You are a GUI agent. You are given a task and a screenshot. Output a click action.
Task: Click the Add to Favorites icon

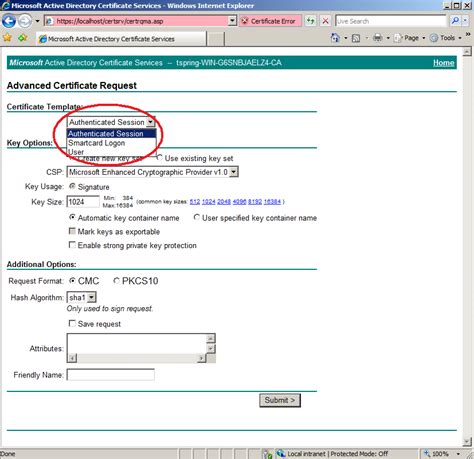[23, 38]
